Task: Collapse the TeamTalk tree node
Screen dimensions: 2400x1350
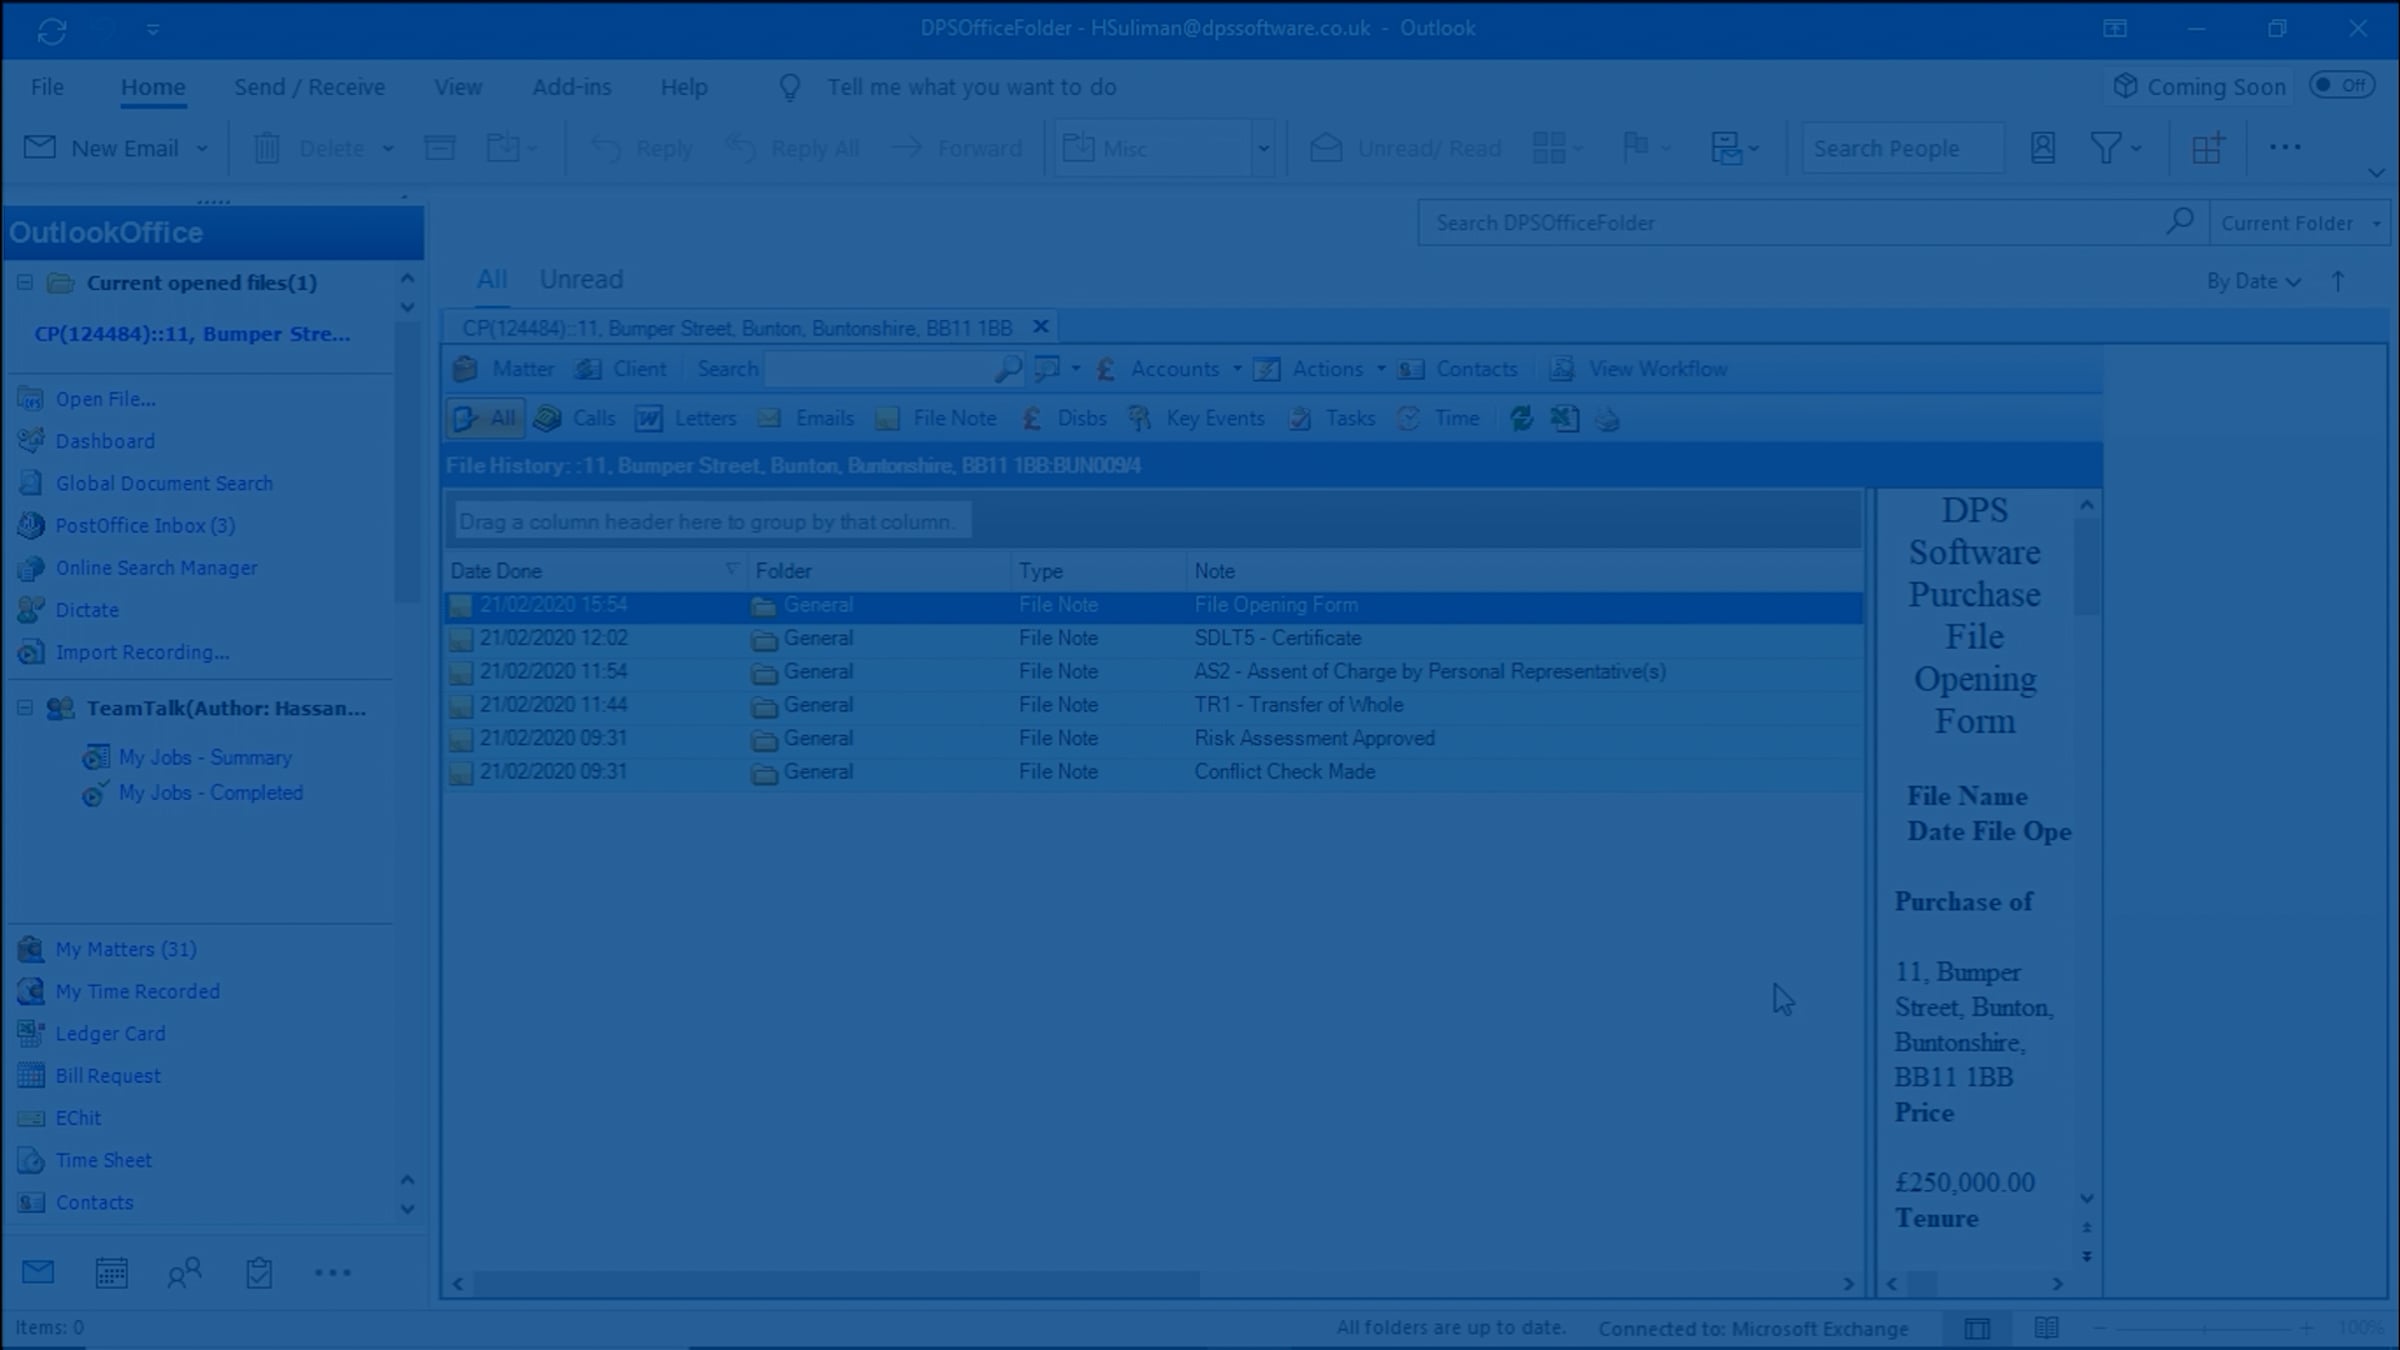Action: tap(25, 708)
